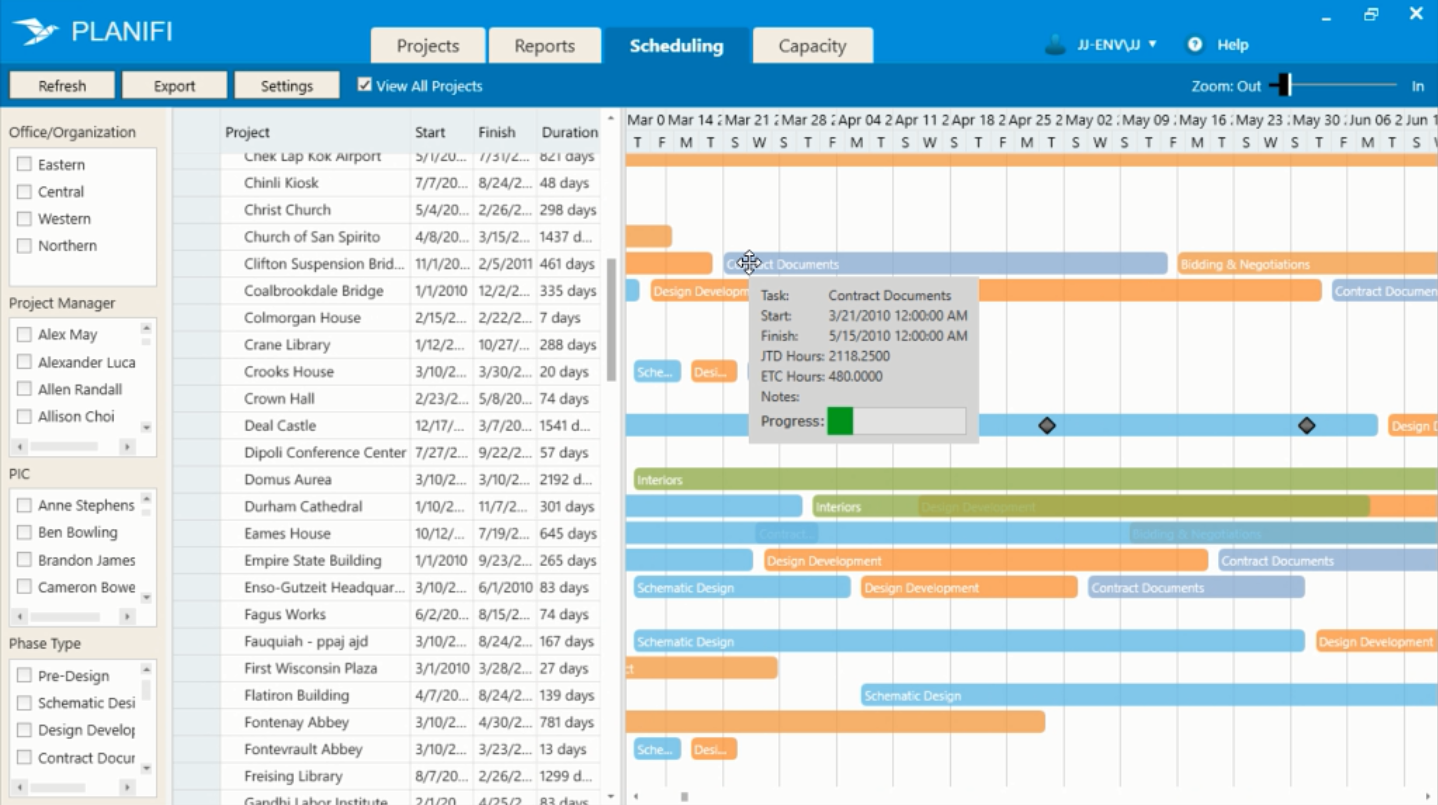1438x805 pixels.
Task: Click the first diamond milestone on Deal Castle
Action: (1047, 426)
